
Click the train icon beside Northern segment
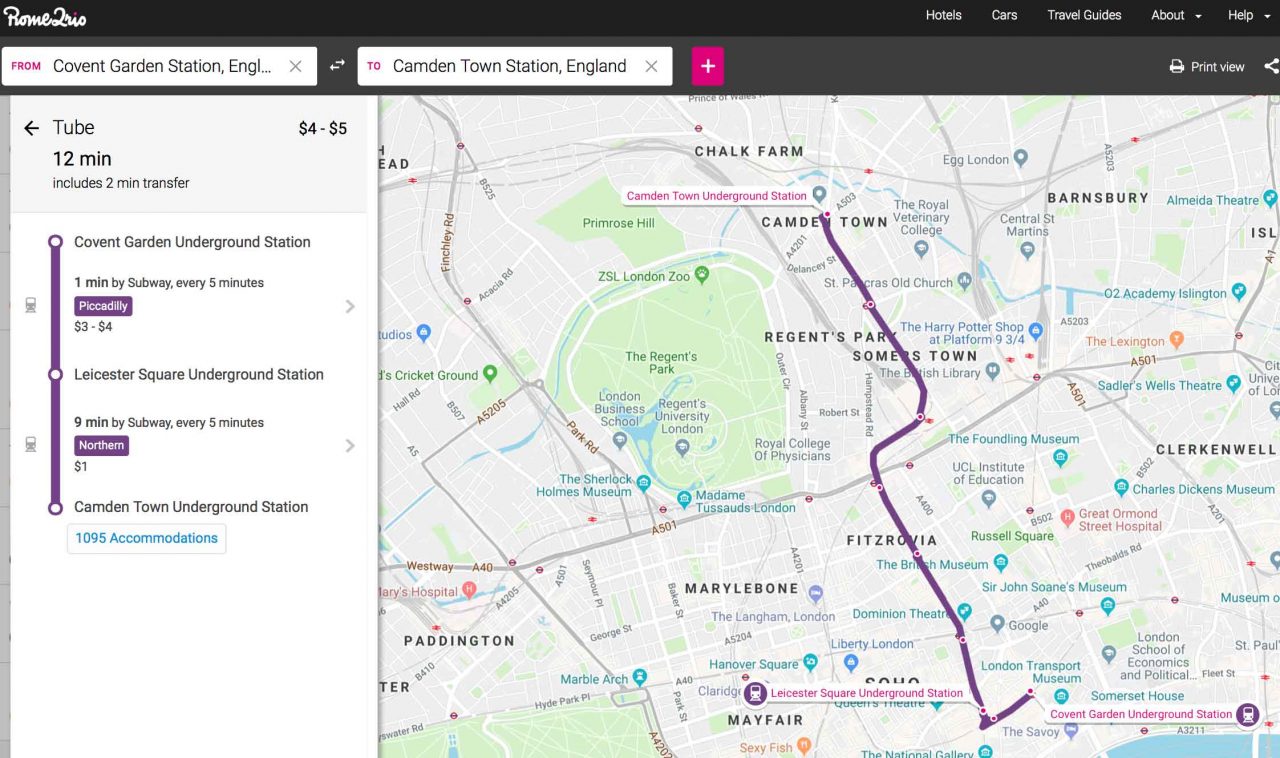click(31, 444)
